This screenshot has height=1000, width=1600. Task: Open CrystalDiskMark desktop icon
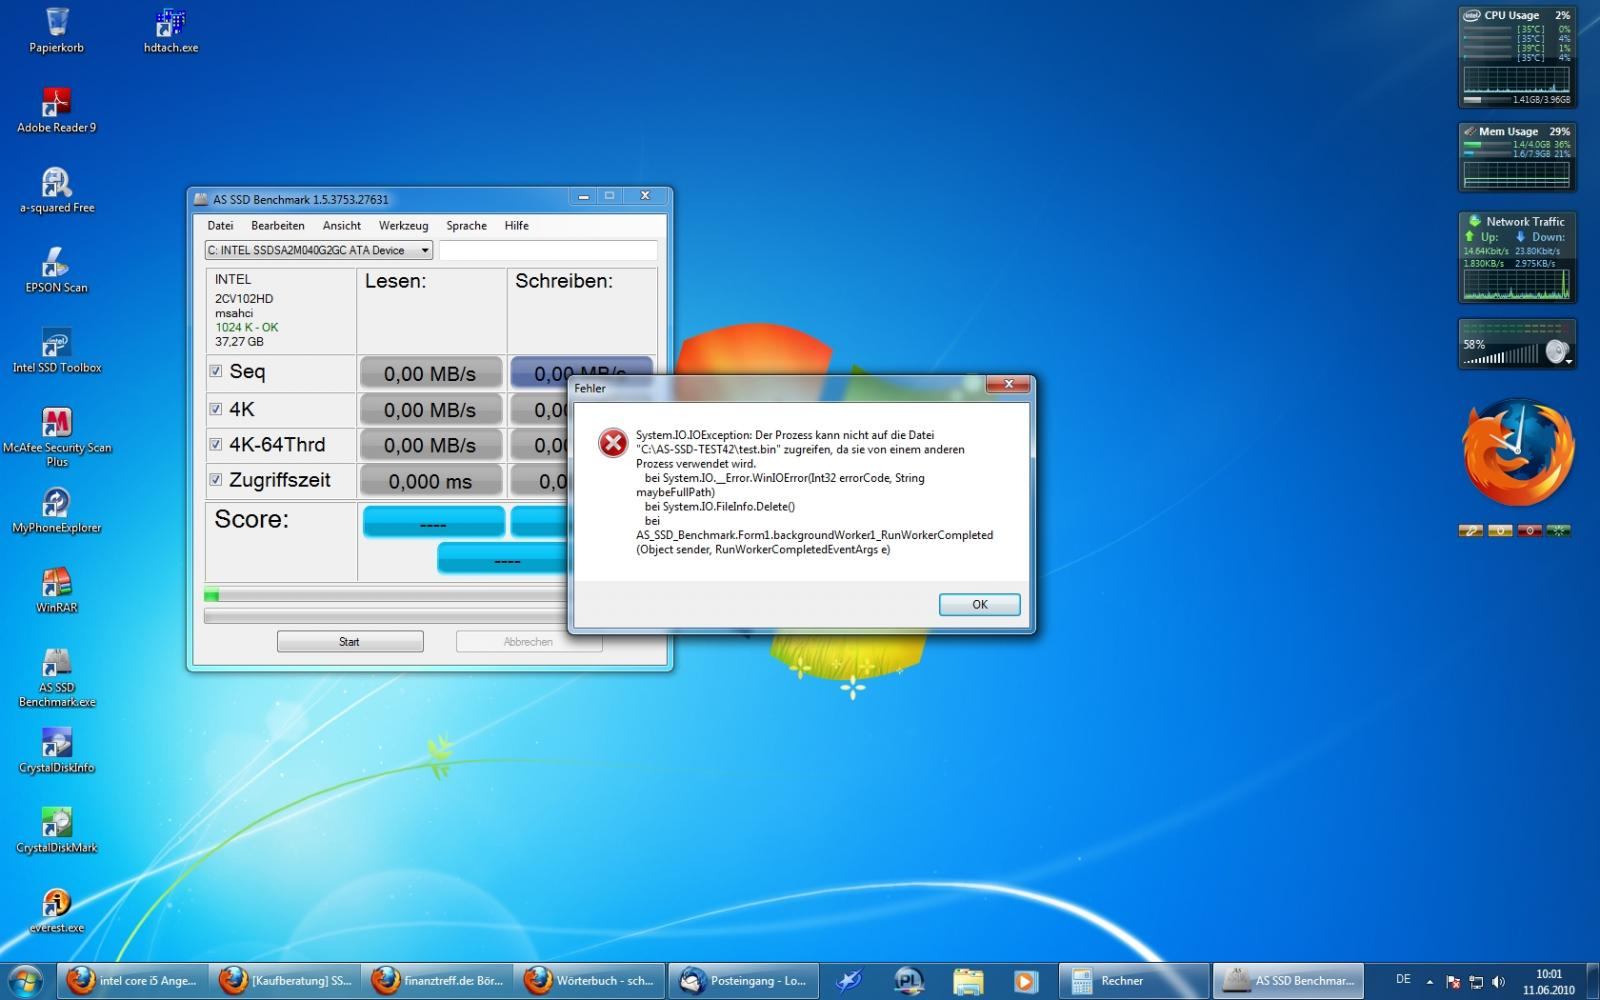tap(57, 830)
